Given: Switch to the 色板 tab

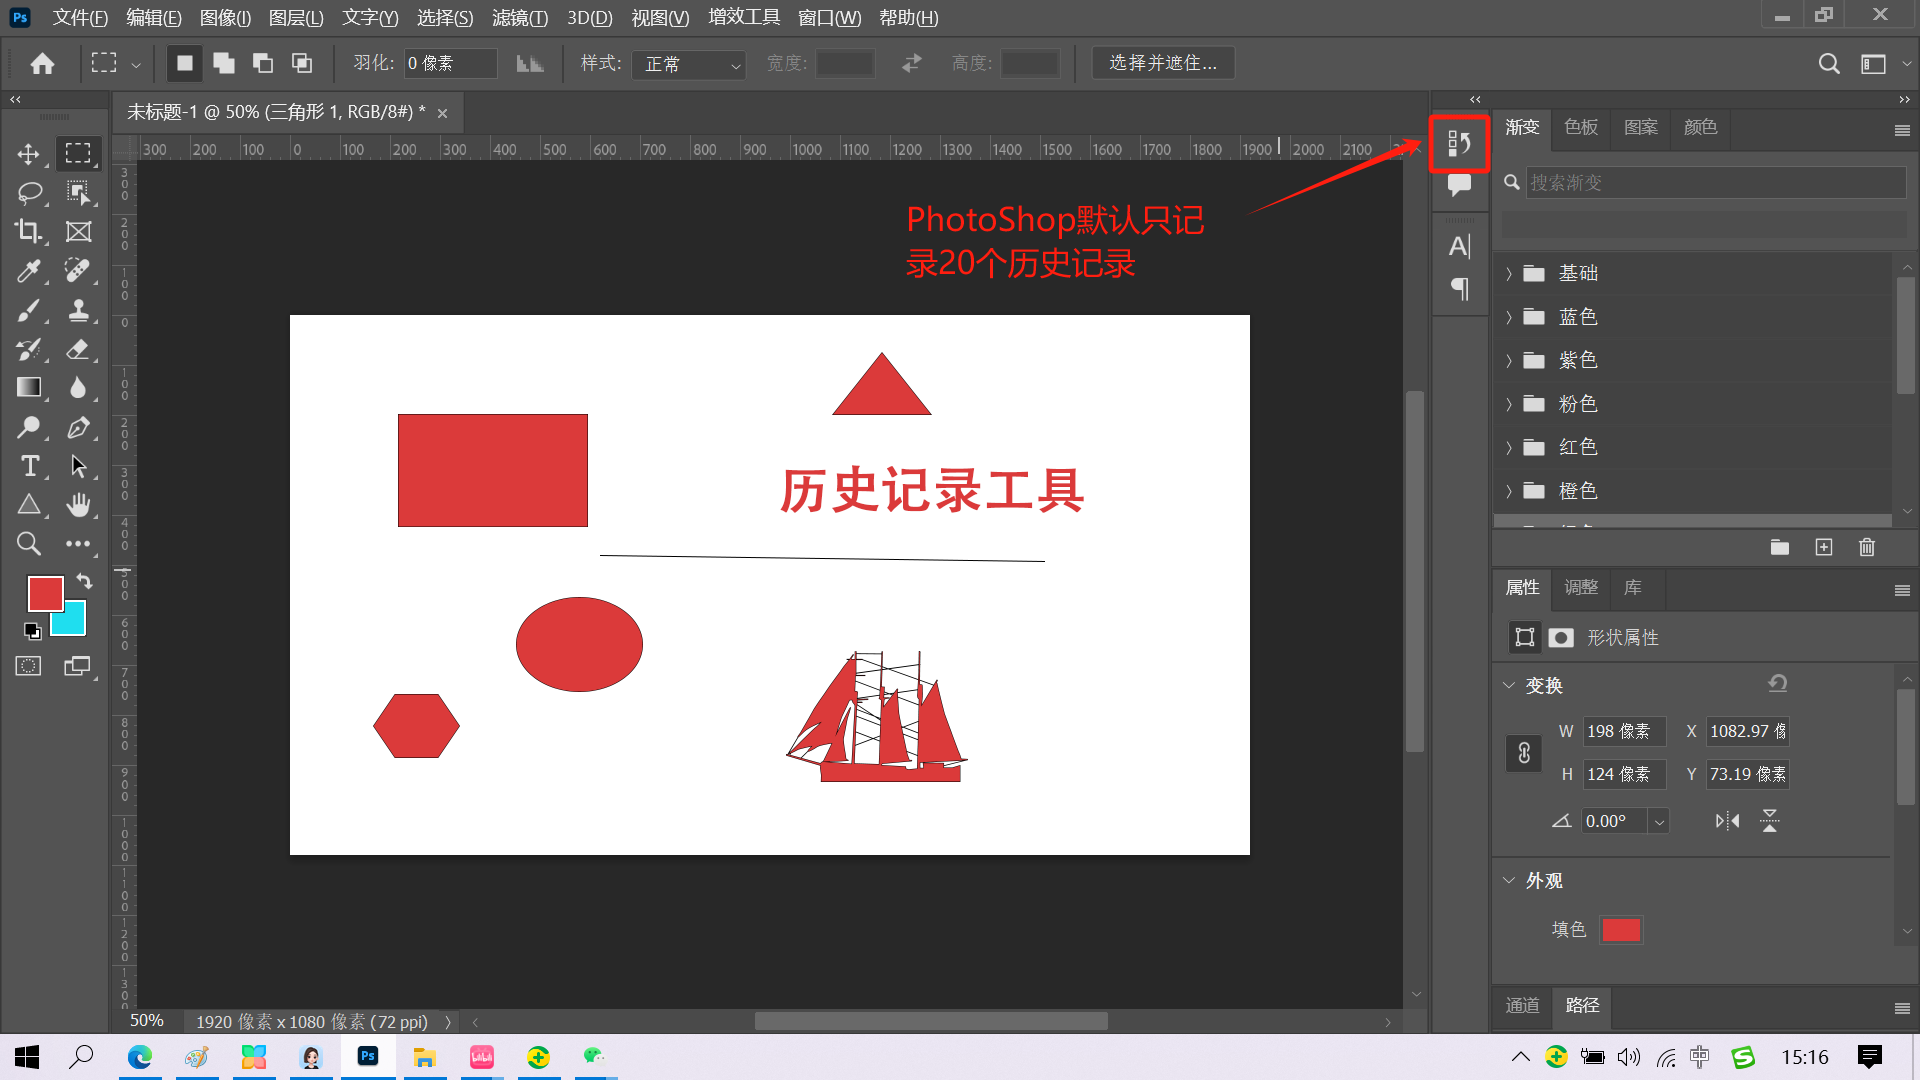Looking at the screenshot, I should (1581, 127).
